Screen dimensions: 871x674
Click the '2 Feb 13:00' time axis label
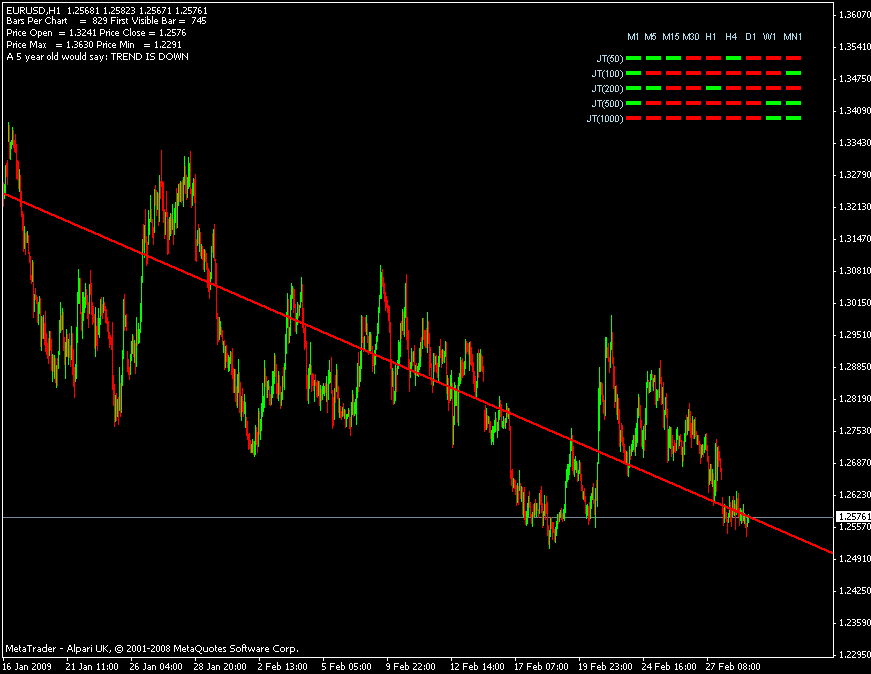[x=282, y=666]
